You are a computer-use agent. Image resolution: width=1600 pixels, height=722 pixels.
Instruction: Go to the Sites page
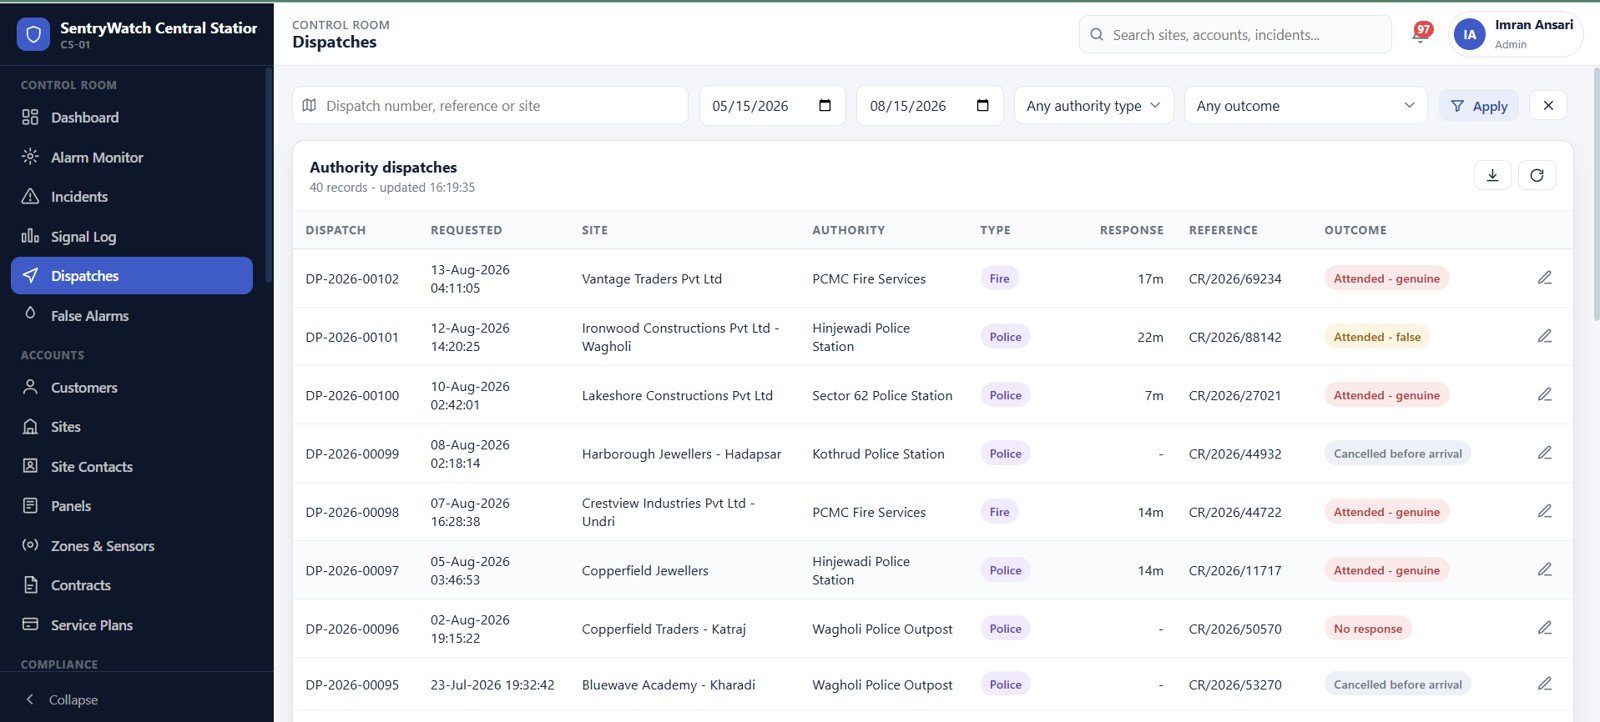pyautogui.click(x=132, y=426)
